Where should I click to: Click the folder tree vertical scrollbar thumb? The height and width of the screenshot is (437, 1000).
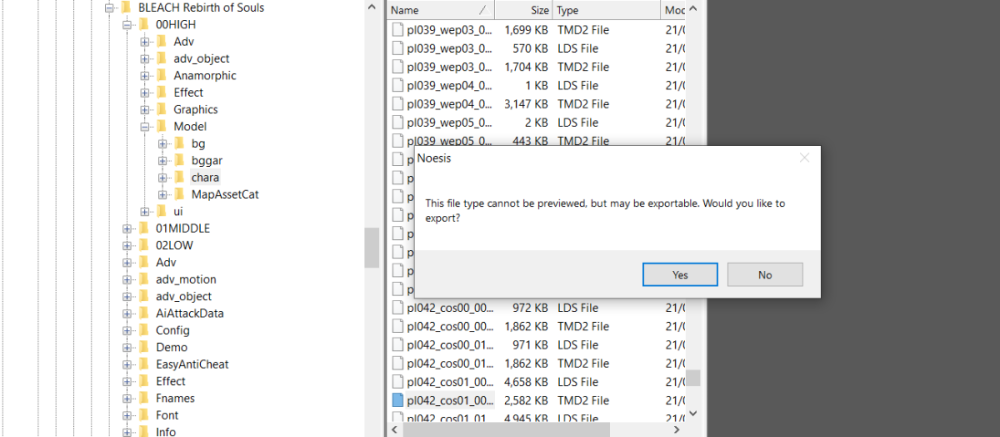click(372, 247)
